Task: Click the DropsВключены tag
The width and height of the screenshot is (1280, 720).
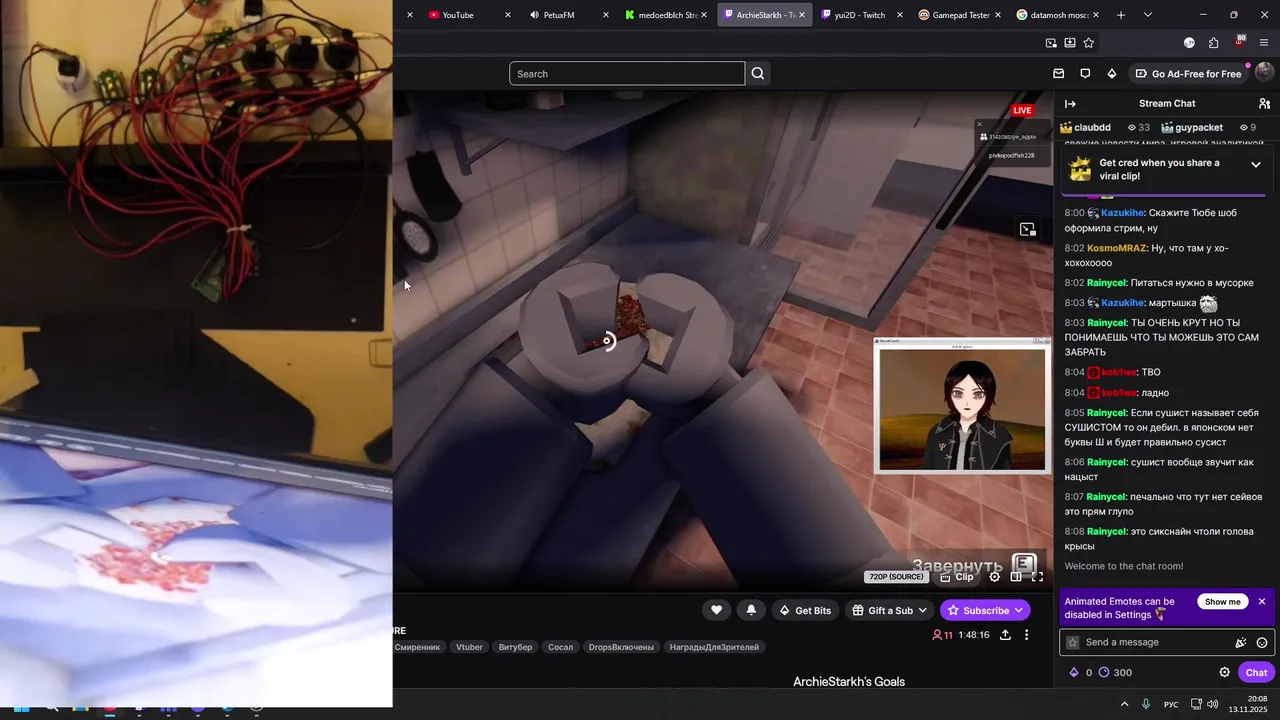Action: (621, 647)
